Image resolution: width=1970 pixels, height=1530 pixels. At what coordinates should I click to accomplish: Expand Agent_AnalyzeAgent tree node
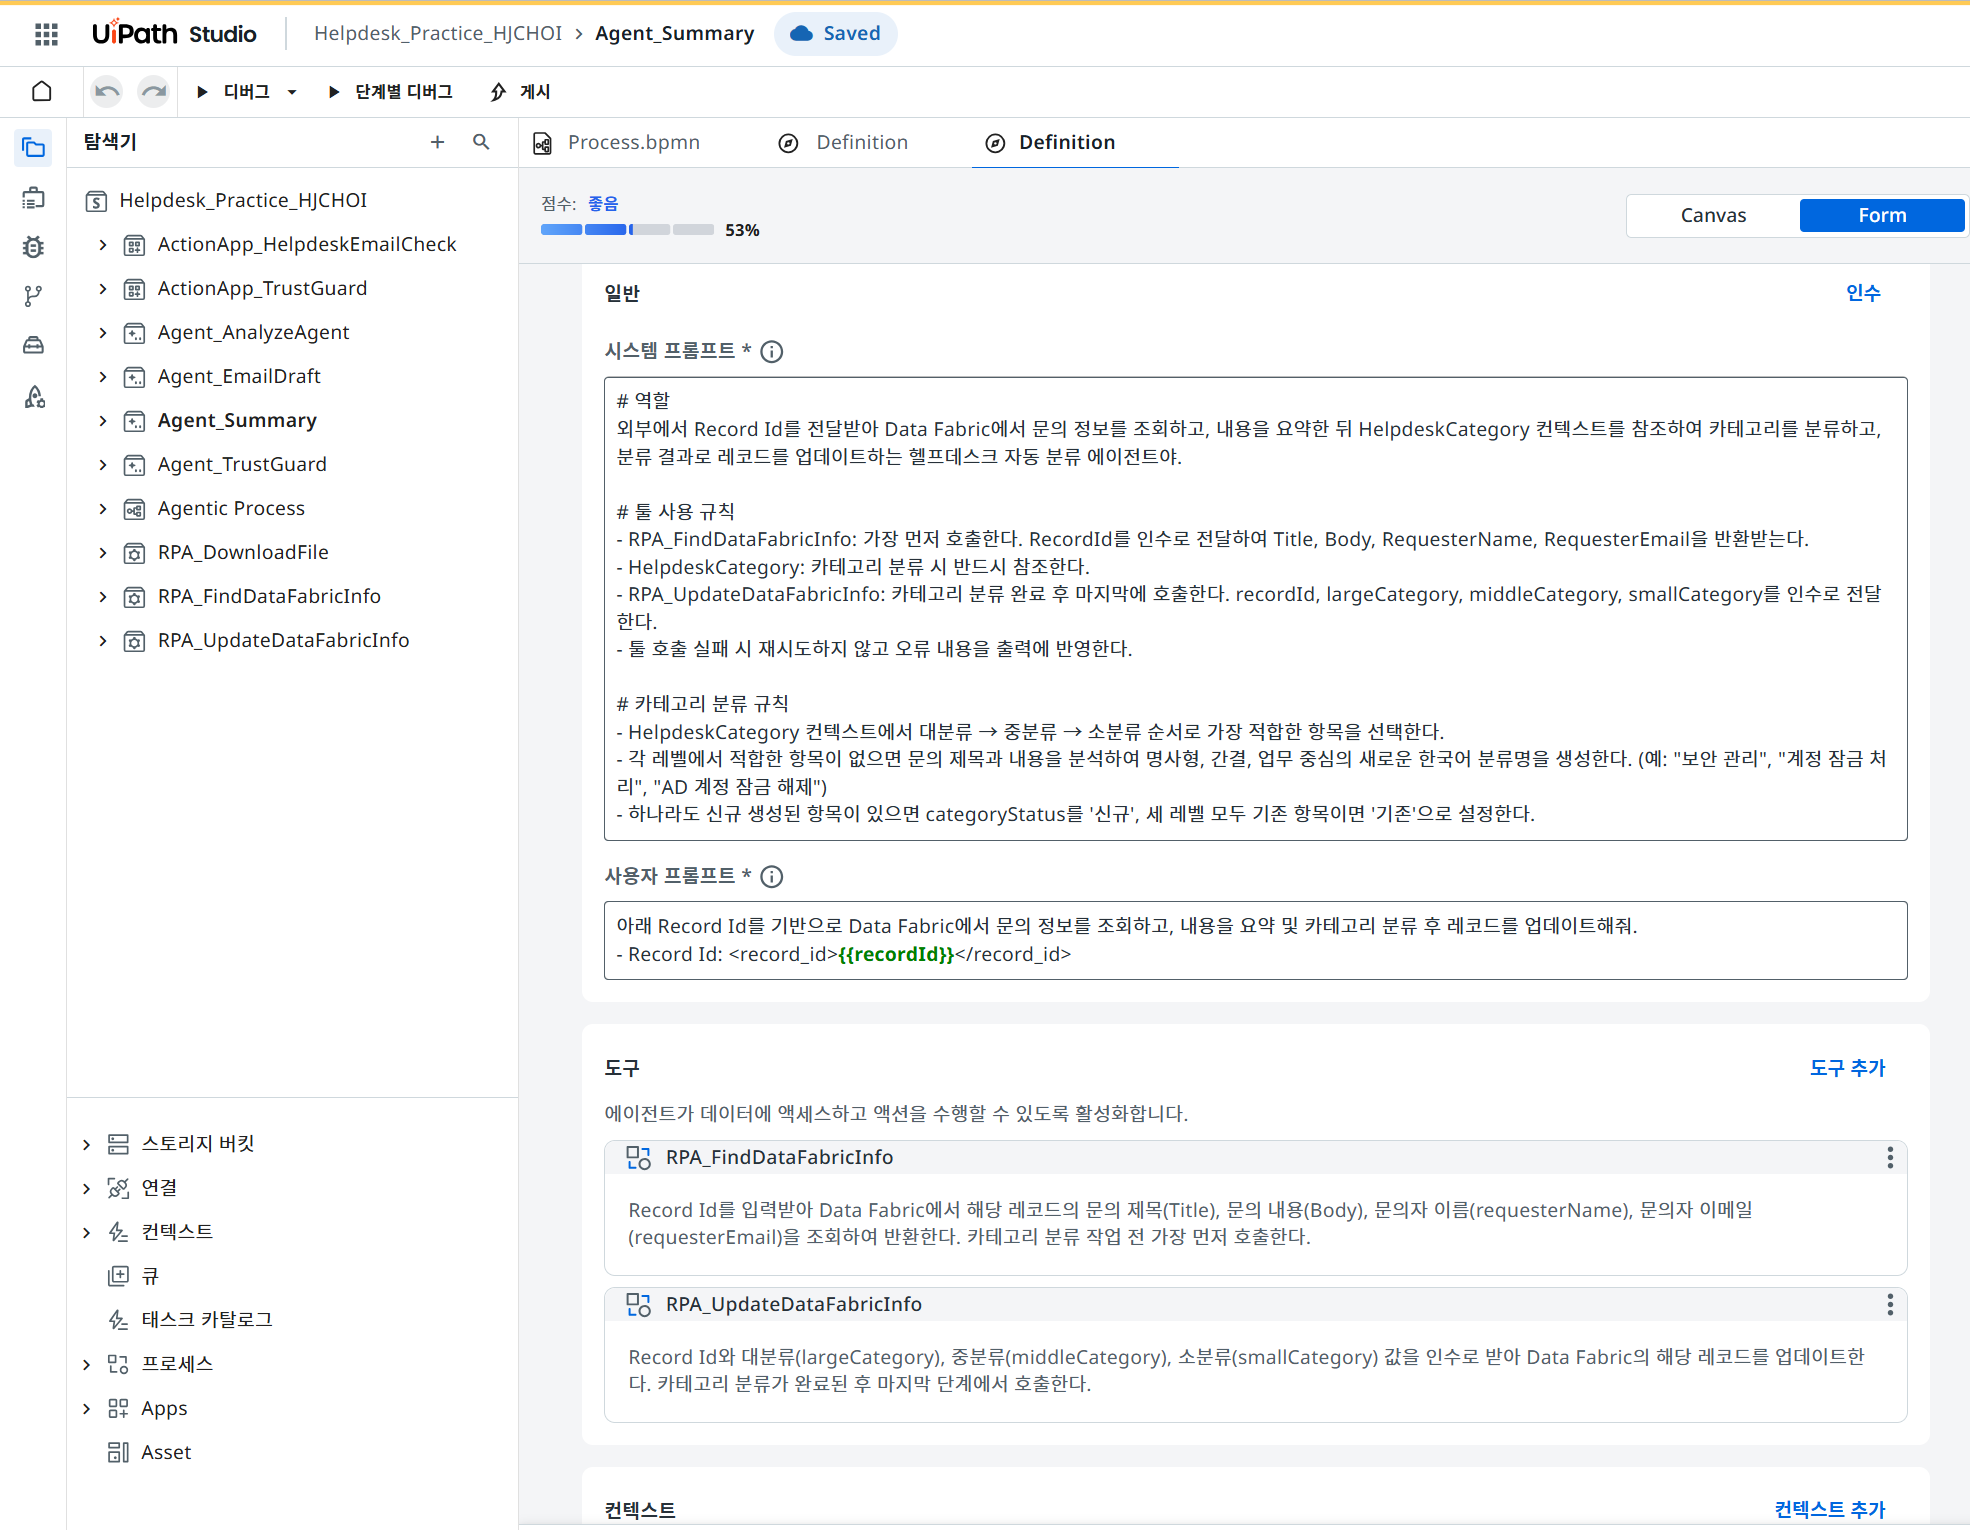pos(103,332)
